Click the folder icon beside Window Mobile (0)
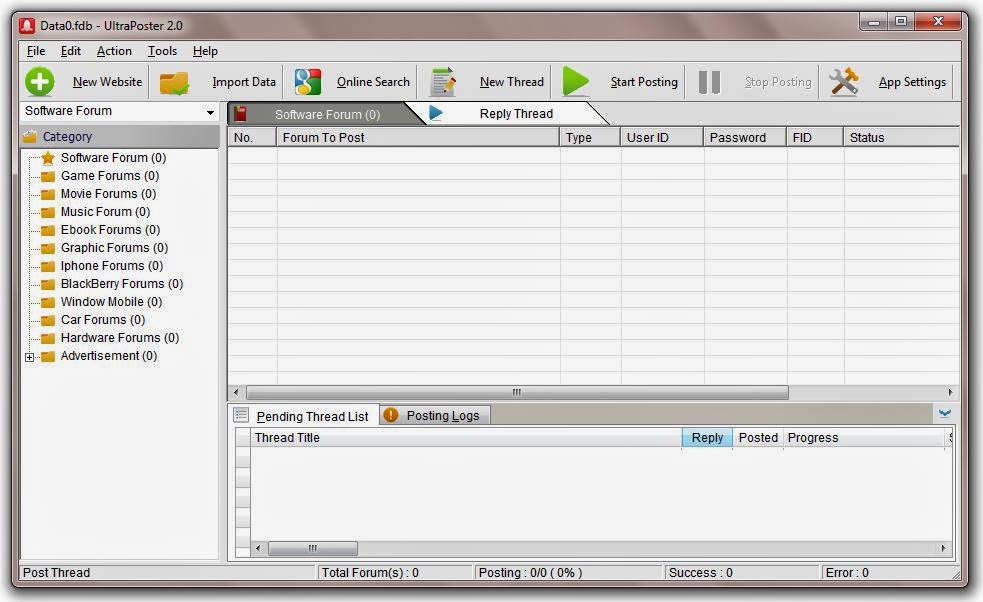 (48, 302)
